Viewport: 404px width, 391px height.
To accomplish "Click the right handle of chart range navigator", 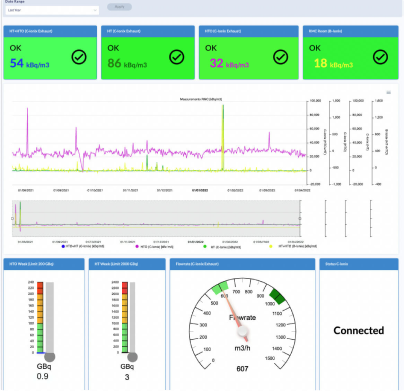I will click(300, 219).
